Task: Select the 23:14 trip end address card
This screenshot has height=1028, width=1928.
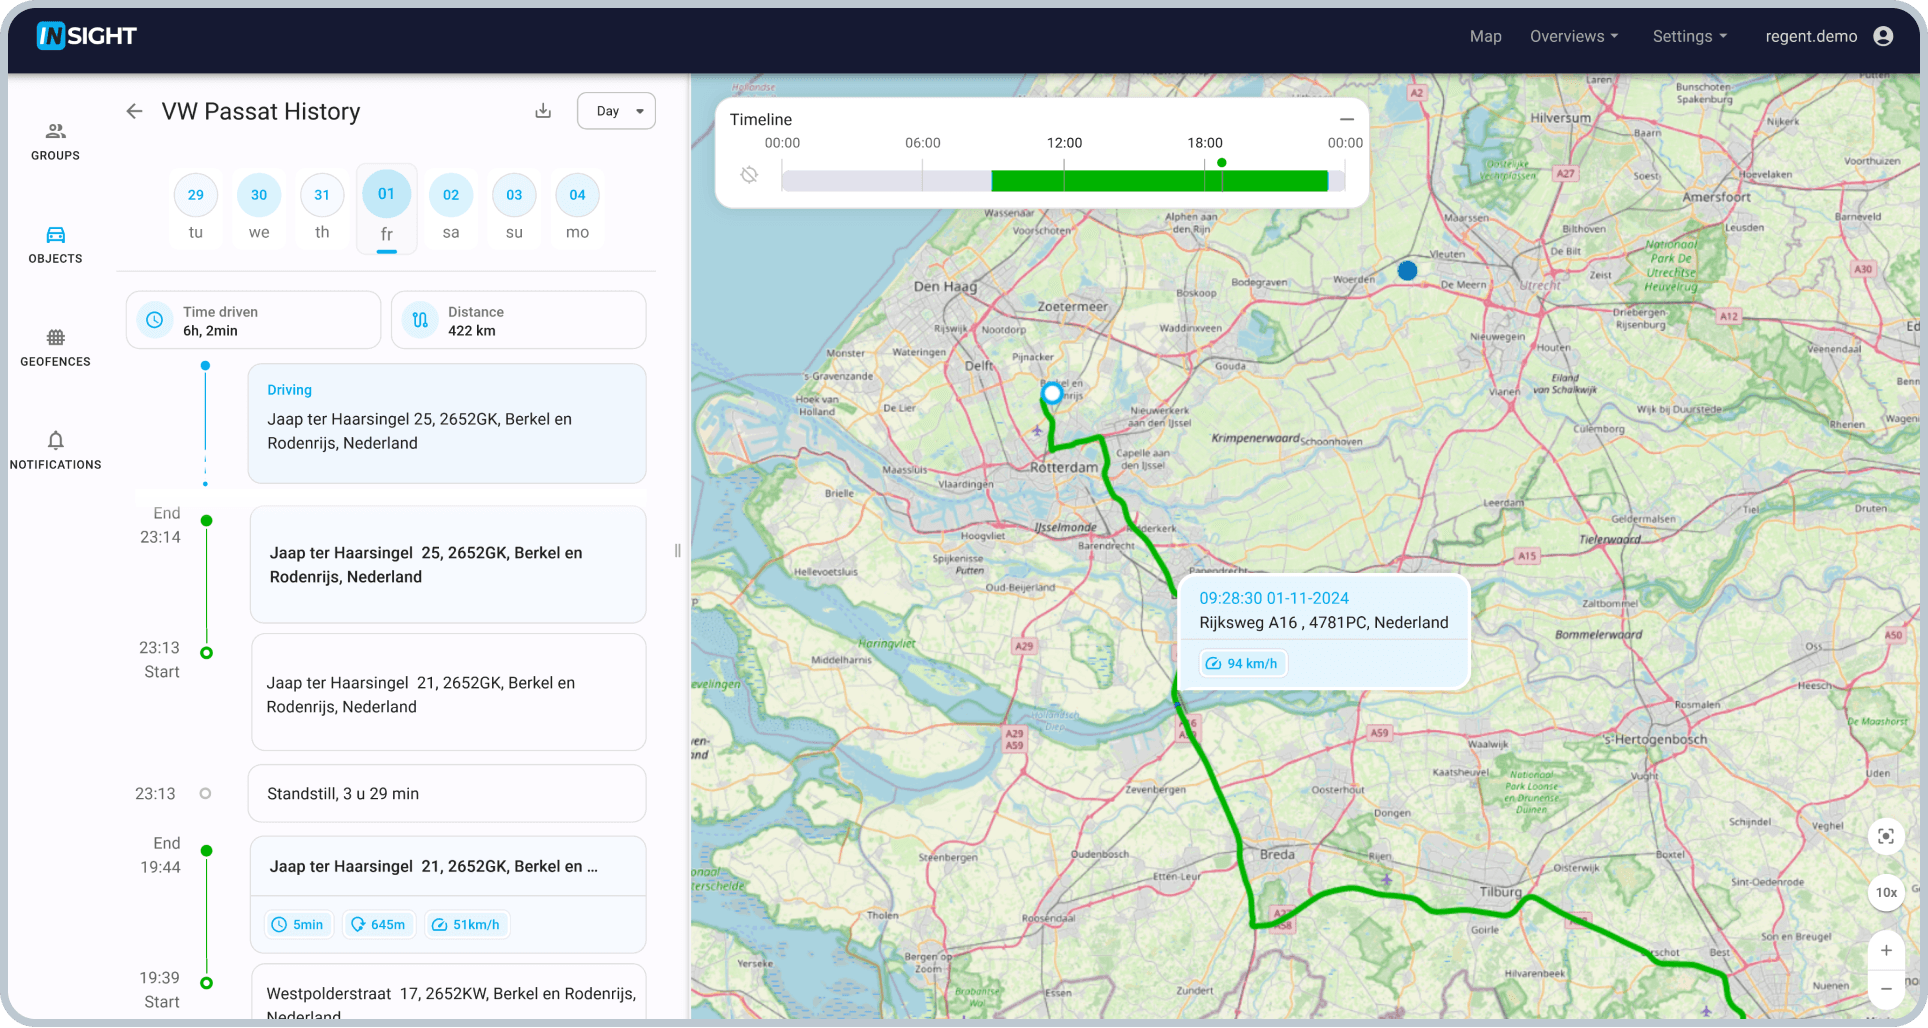Action: click(448, 565)
